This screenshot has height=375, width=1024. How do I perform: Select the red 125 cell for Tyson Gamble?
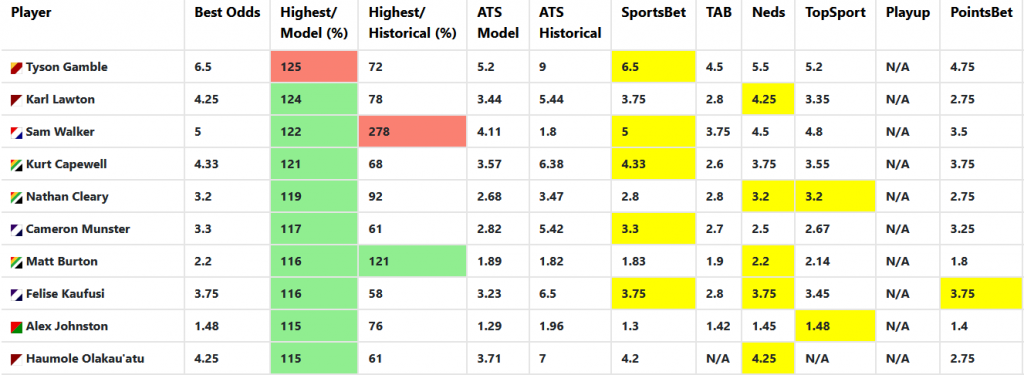pyautogui.click(x=314, y=67)
